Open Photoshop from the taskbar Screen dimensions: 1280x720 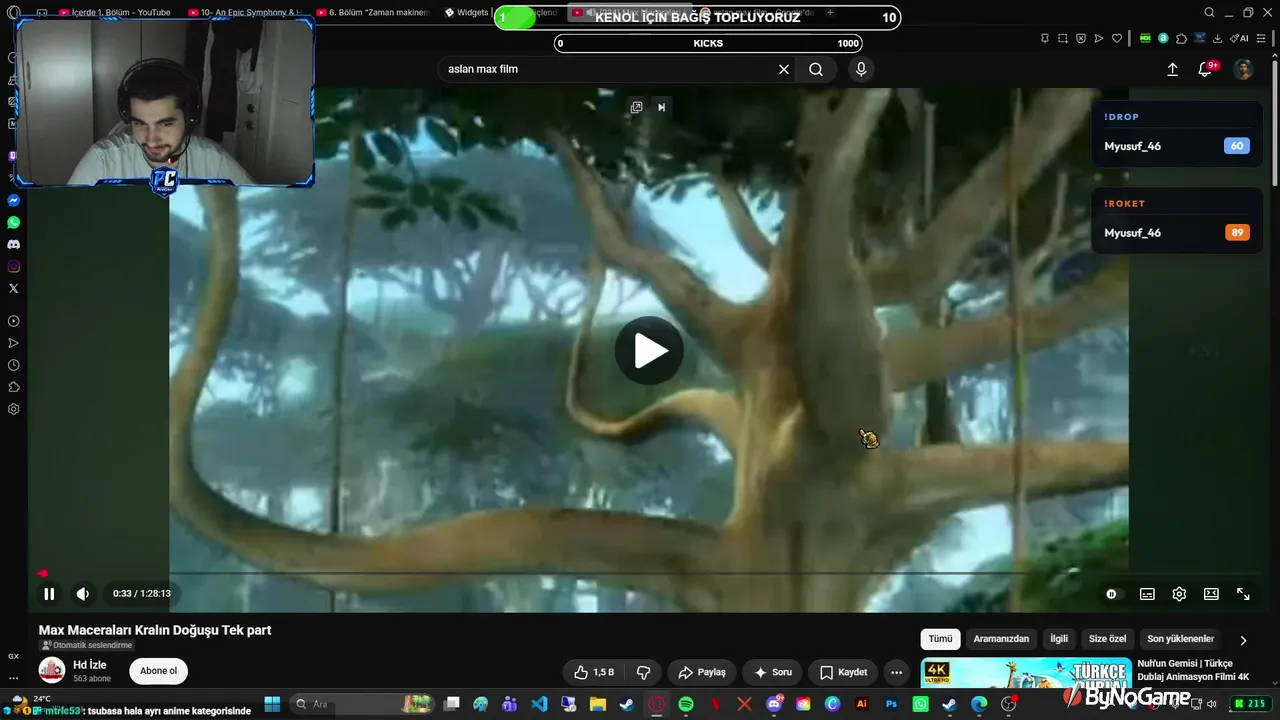tap(891, 704)
